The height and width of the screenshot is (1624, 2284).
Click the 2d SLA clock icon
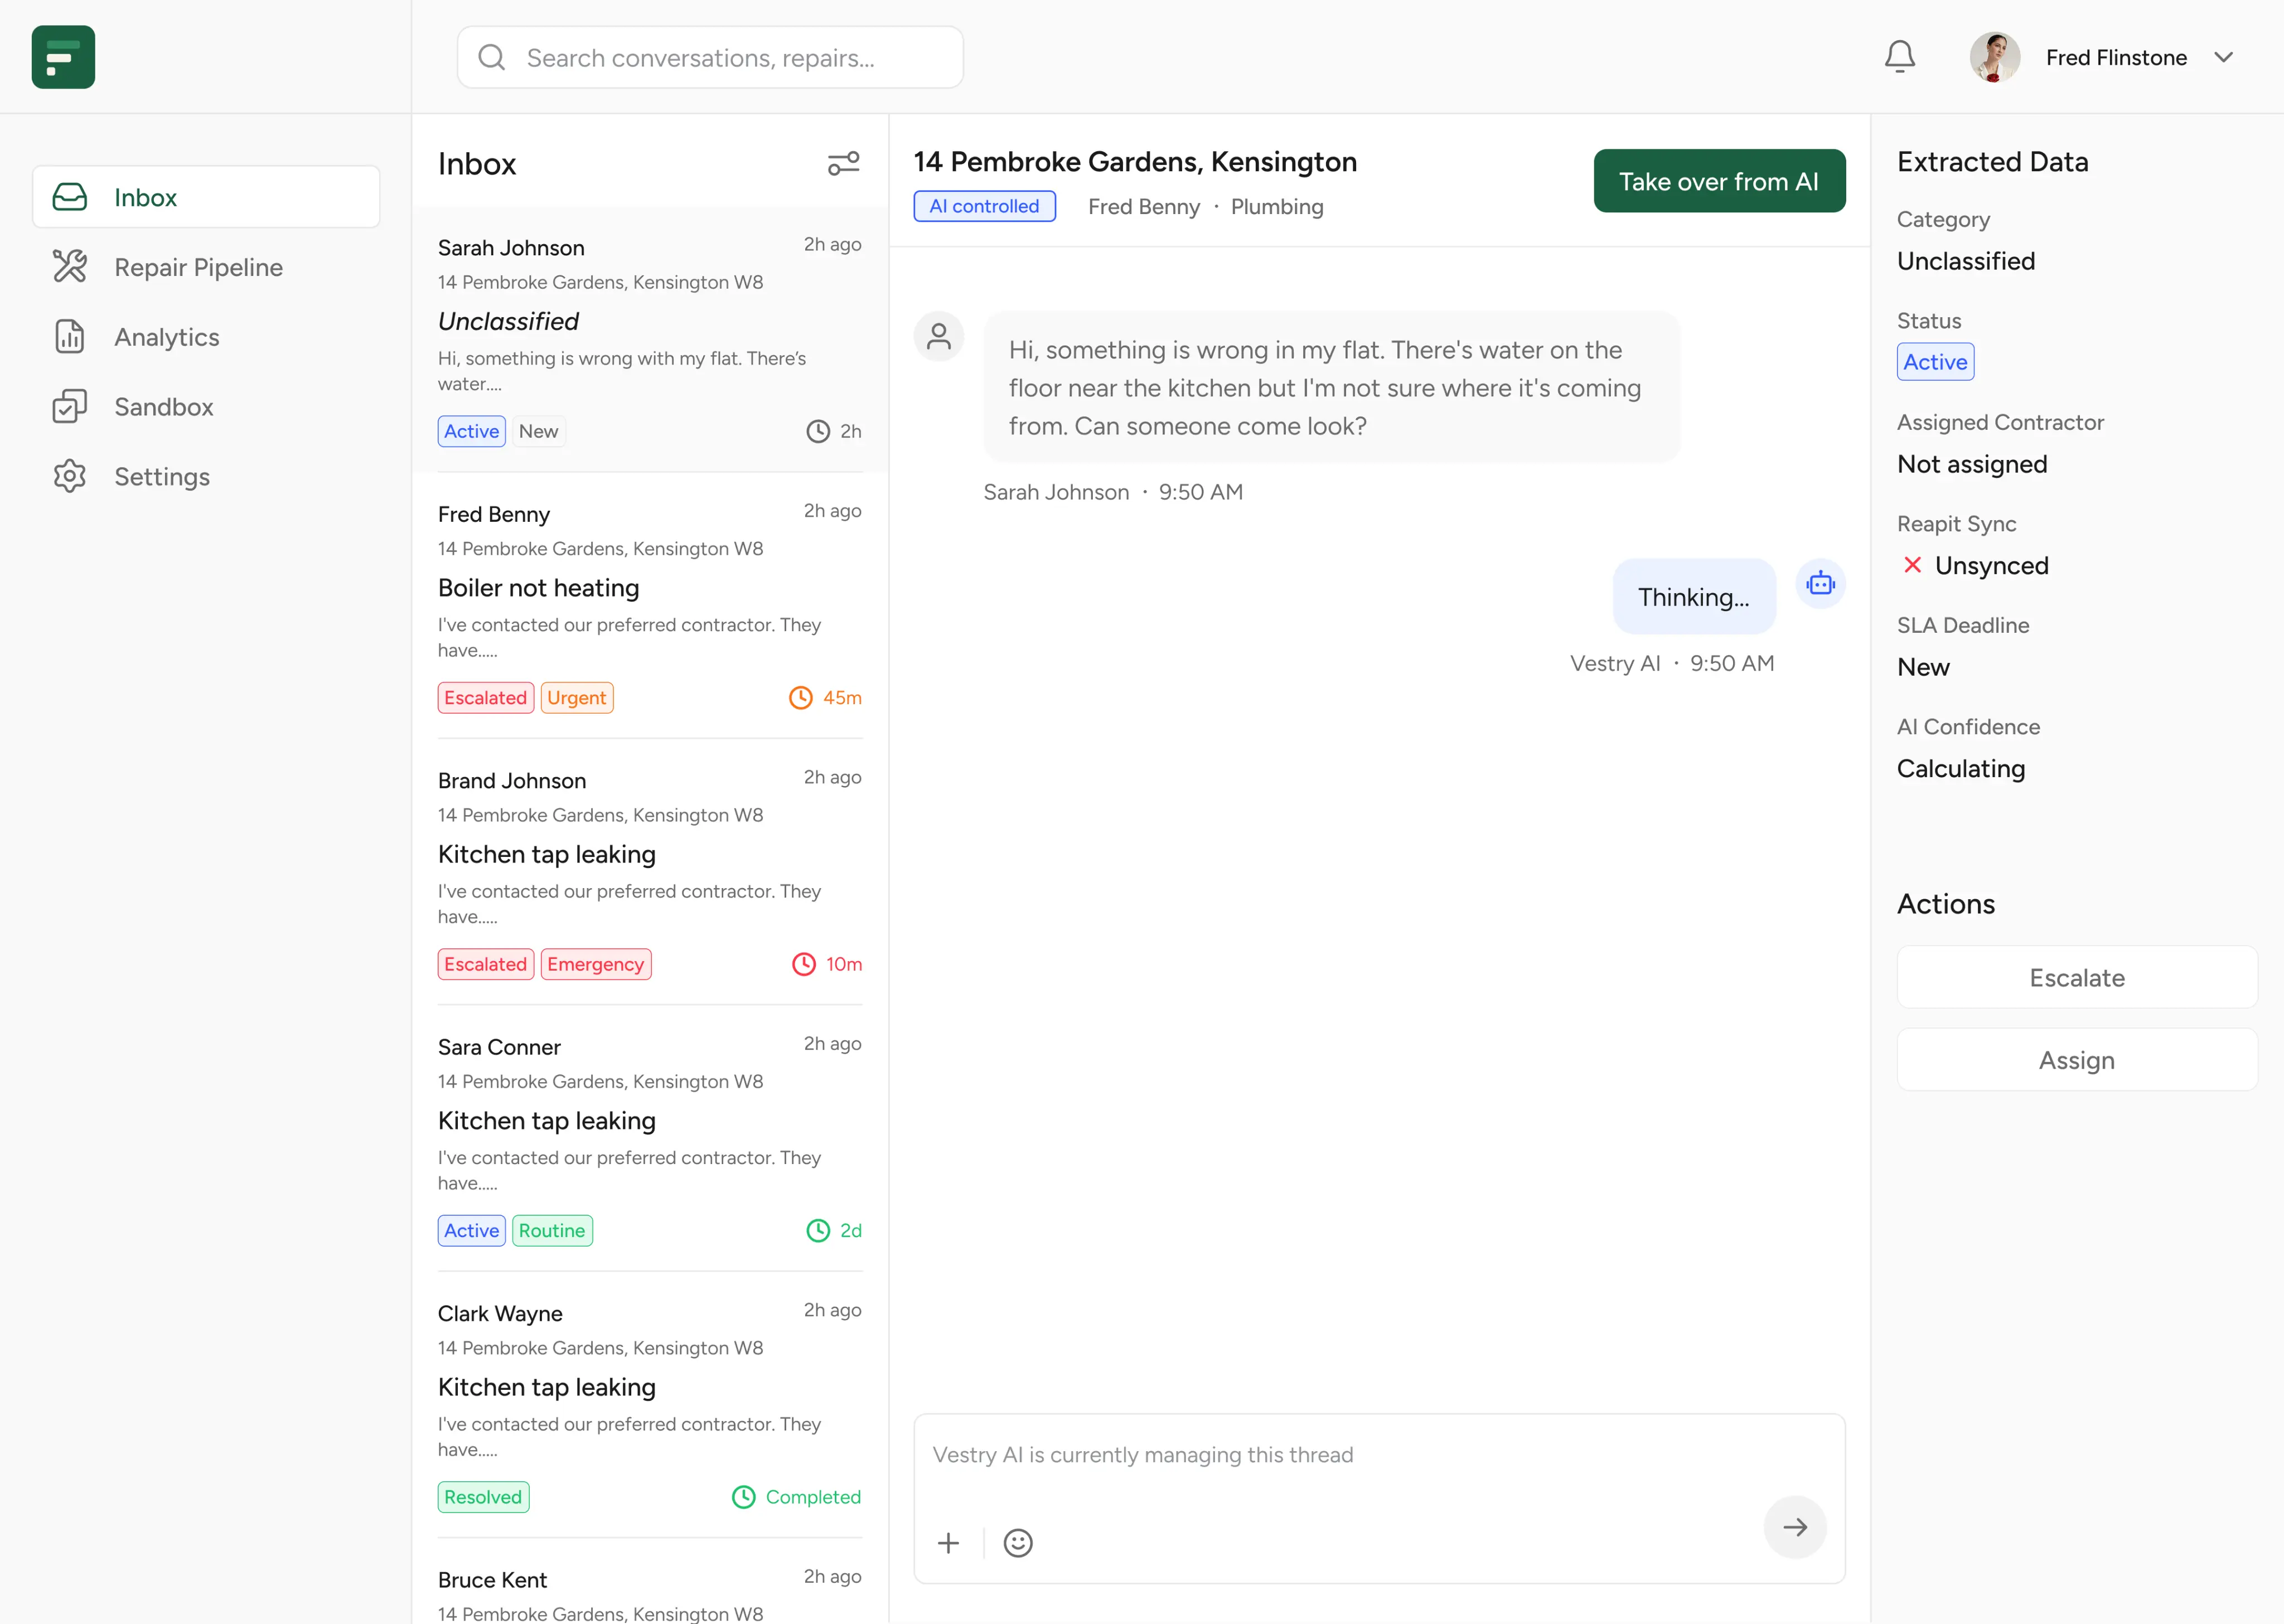(x=817, y=1230)
